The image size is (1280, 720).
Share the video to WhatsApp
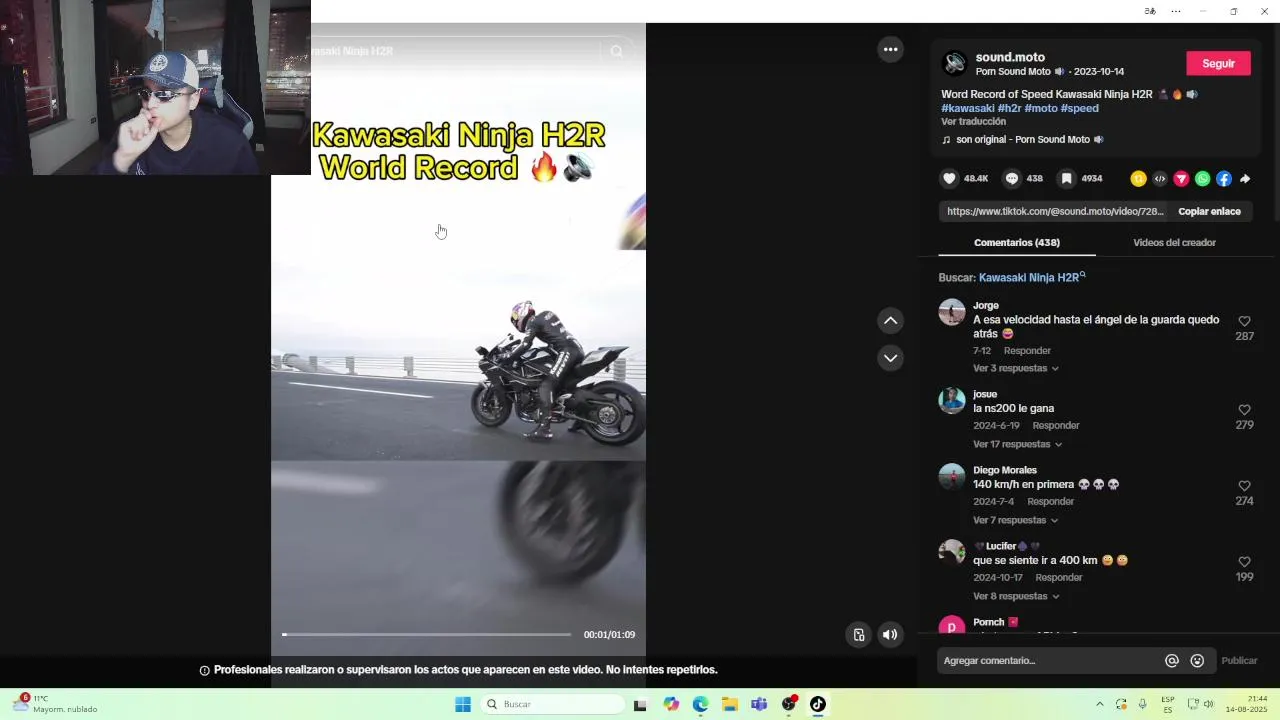tap(1203, 179)
